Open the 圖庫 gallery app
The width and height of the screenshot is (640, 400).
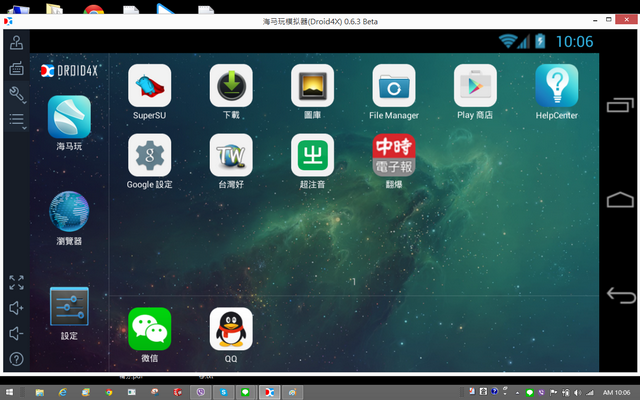pyautogui.click(x=312, y=86)
